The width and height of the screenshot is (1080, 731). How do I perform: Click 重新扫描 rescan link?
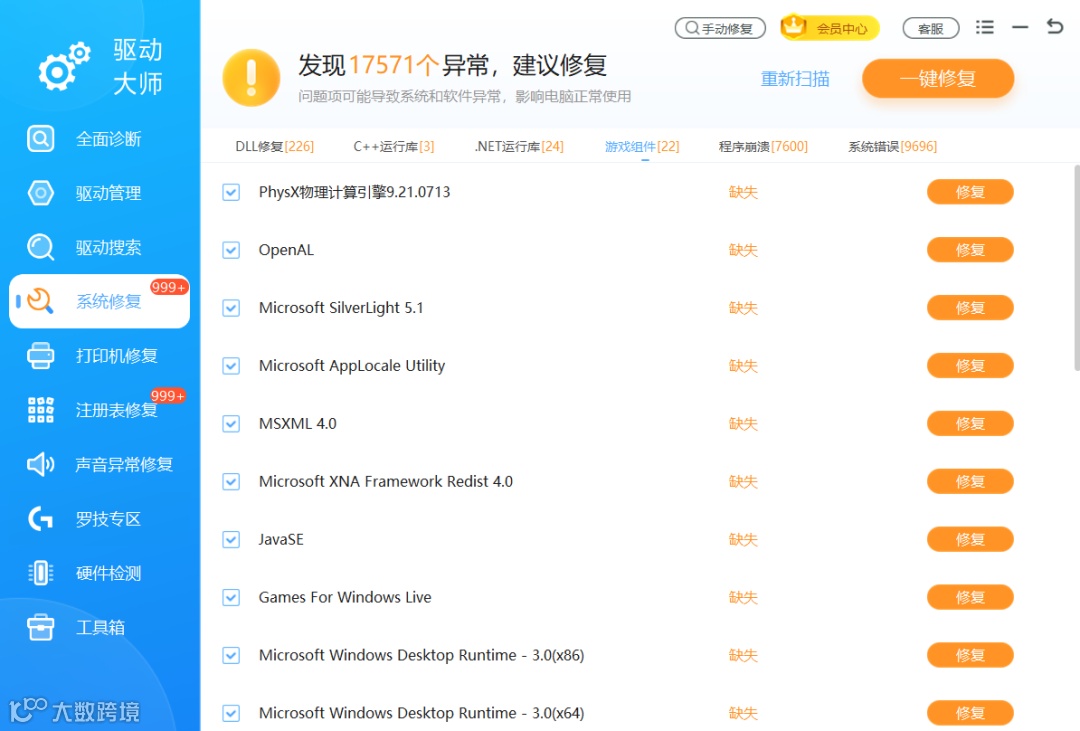coord(795,79)
